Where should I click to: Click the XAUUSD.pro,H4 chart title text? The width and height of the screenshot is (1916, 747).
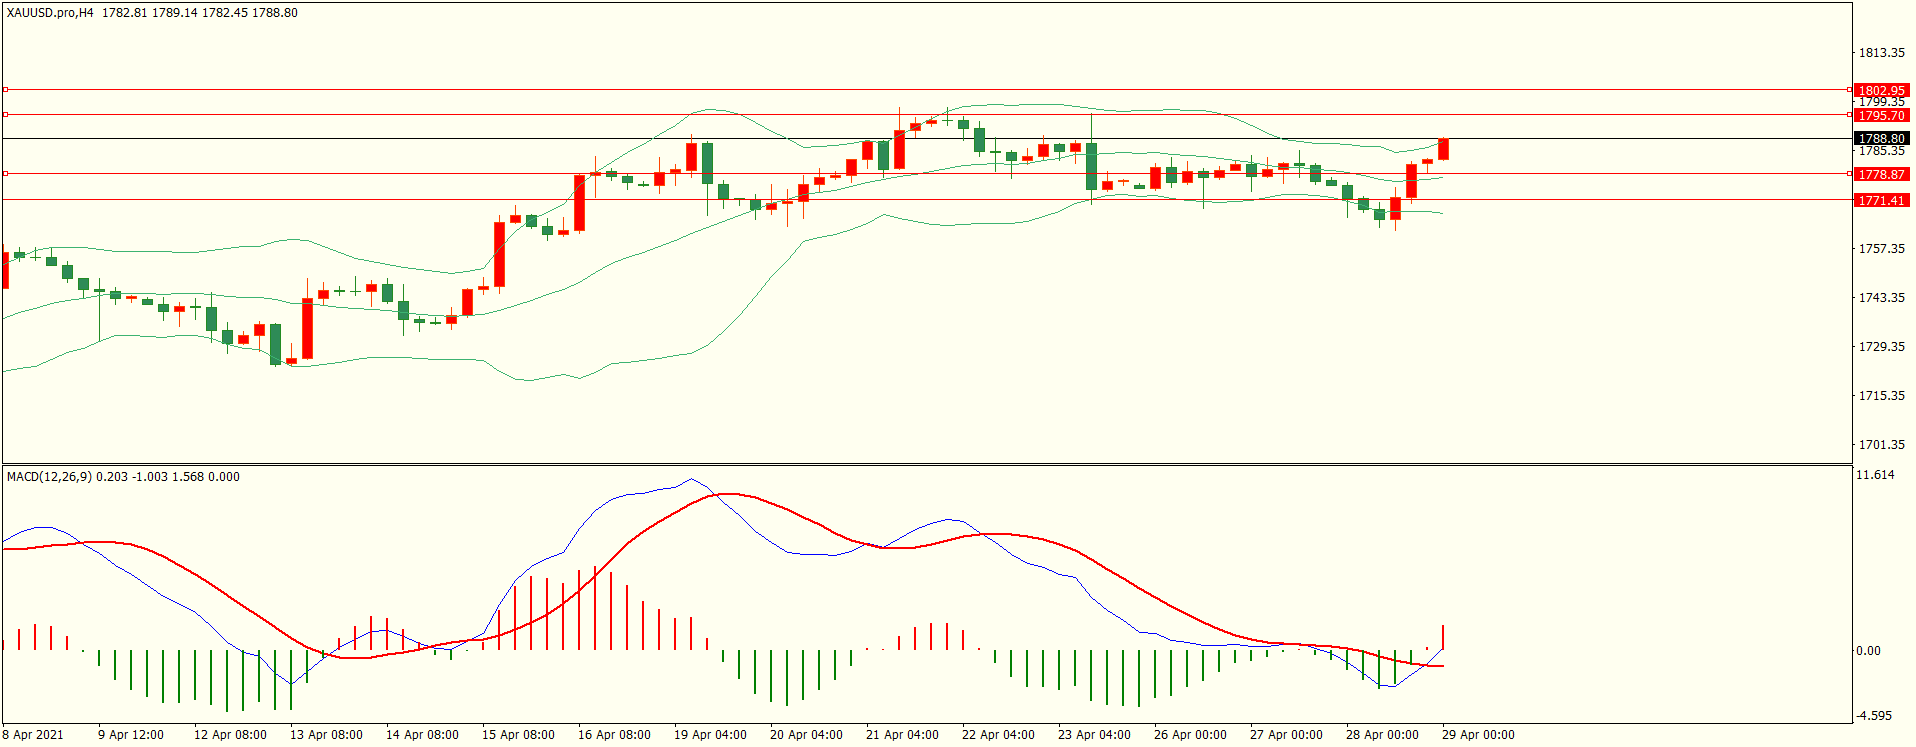click(x=50, y=13)
